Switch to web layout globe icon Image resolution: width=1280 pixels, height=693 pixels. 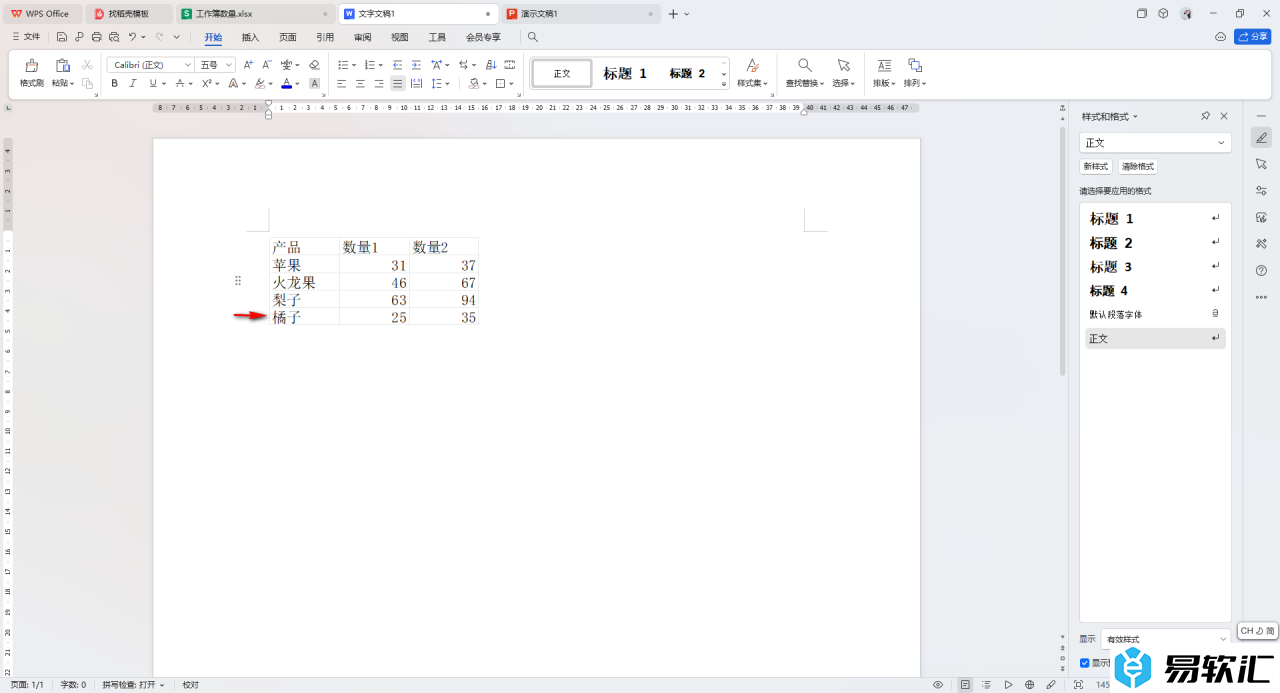point(1029,685)
